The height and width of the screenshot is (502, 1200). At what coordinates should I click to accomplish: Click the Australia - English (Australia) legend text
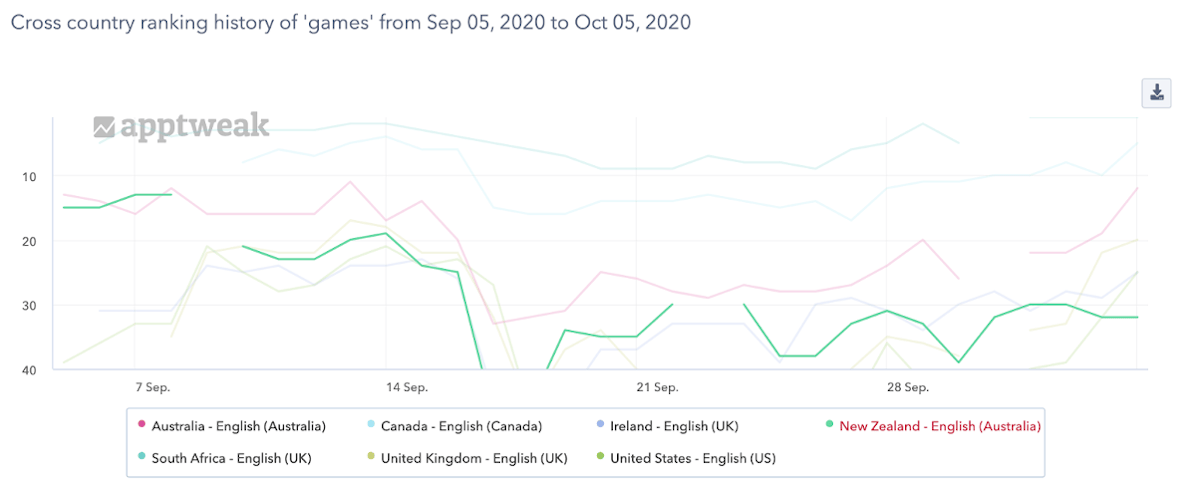[239, 426]
